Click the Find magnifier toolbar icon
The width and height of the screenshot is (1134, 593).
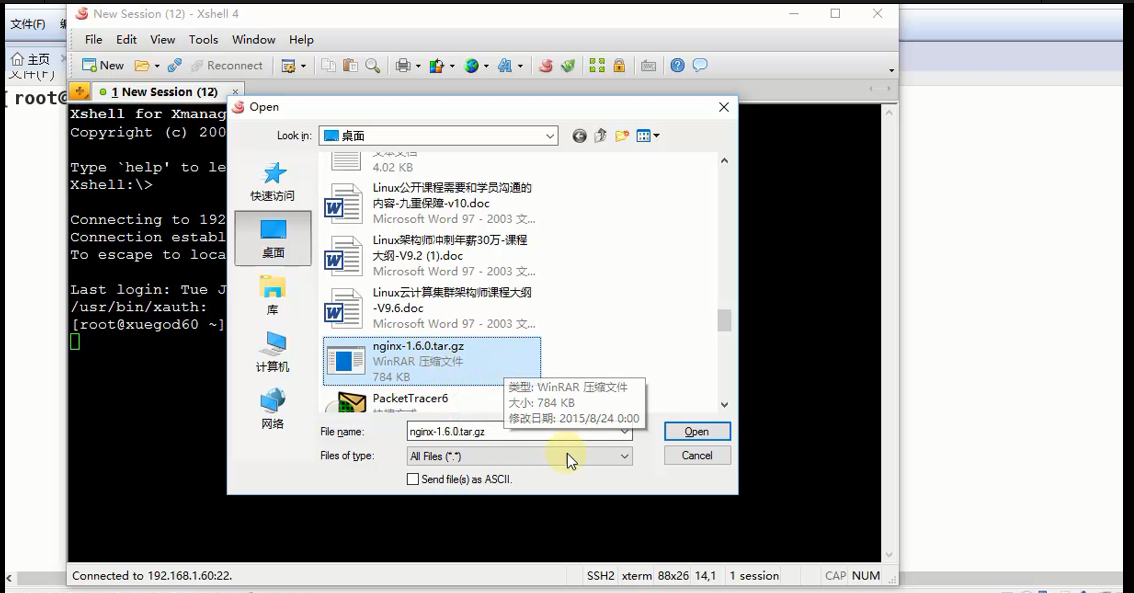(x=372, y=66)
